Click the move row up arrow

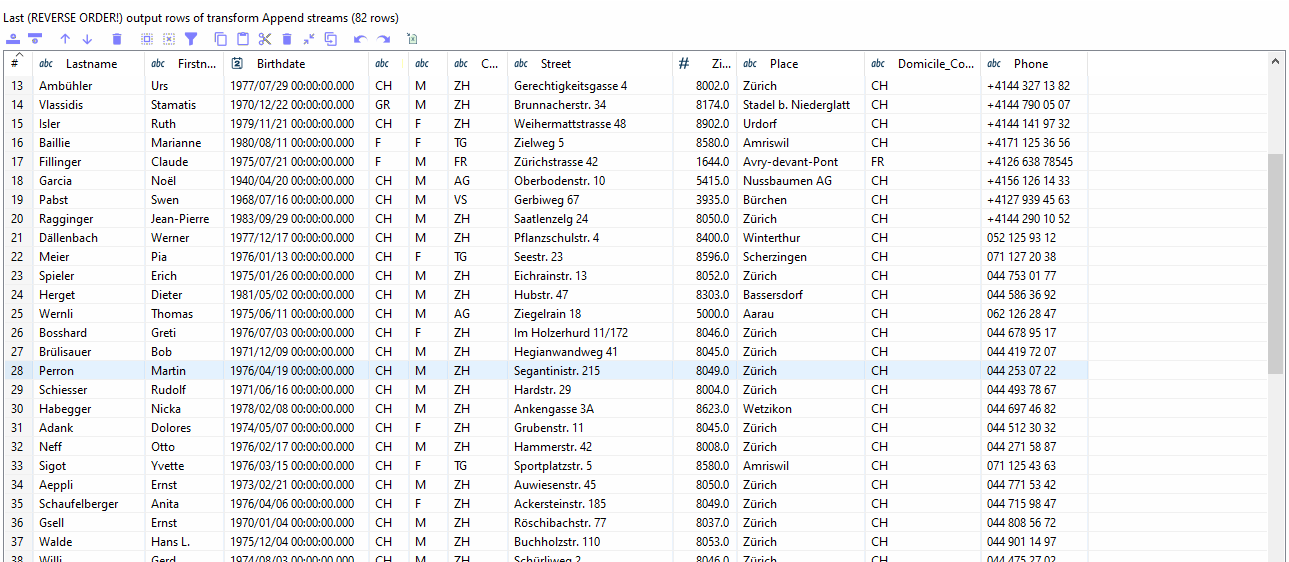pyautogui.click(x=65, y=39)
